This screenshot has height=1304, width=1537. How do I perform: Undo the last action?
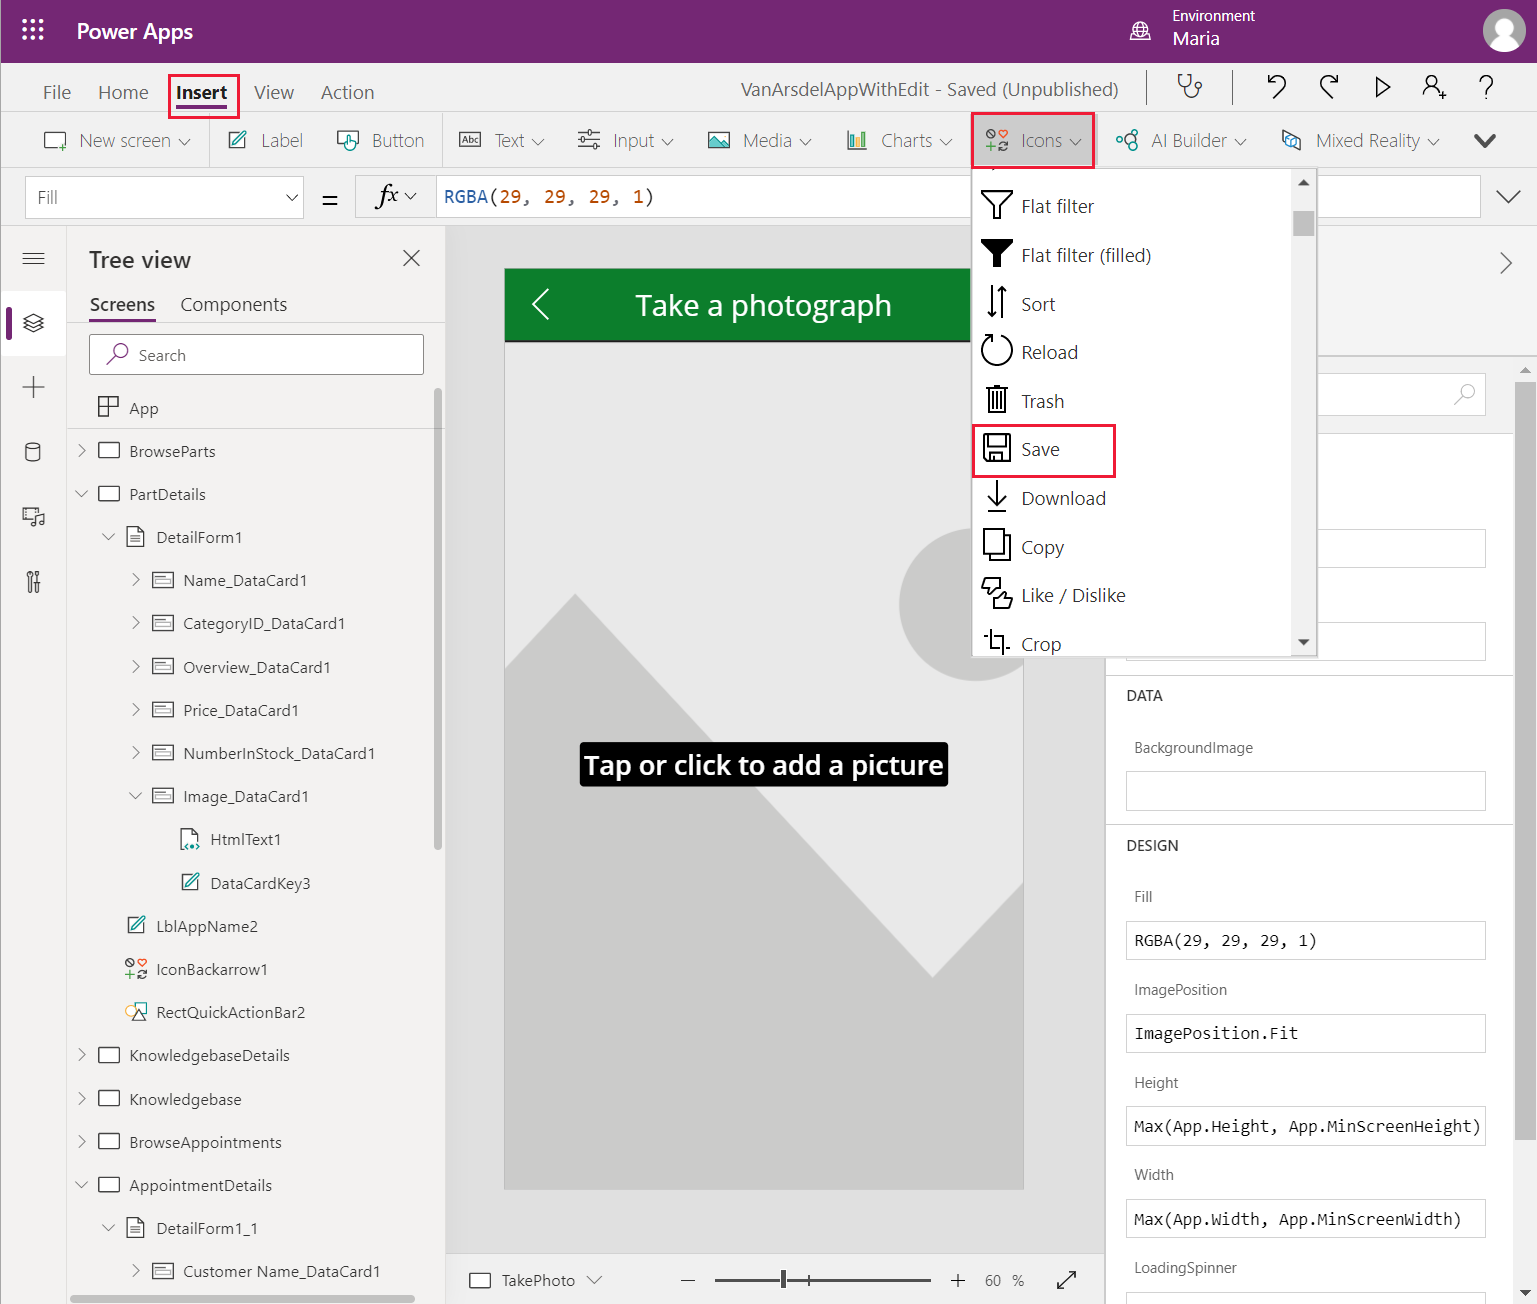tap(1276, 87)
